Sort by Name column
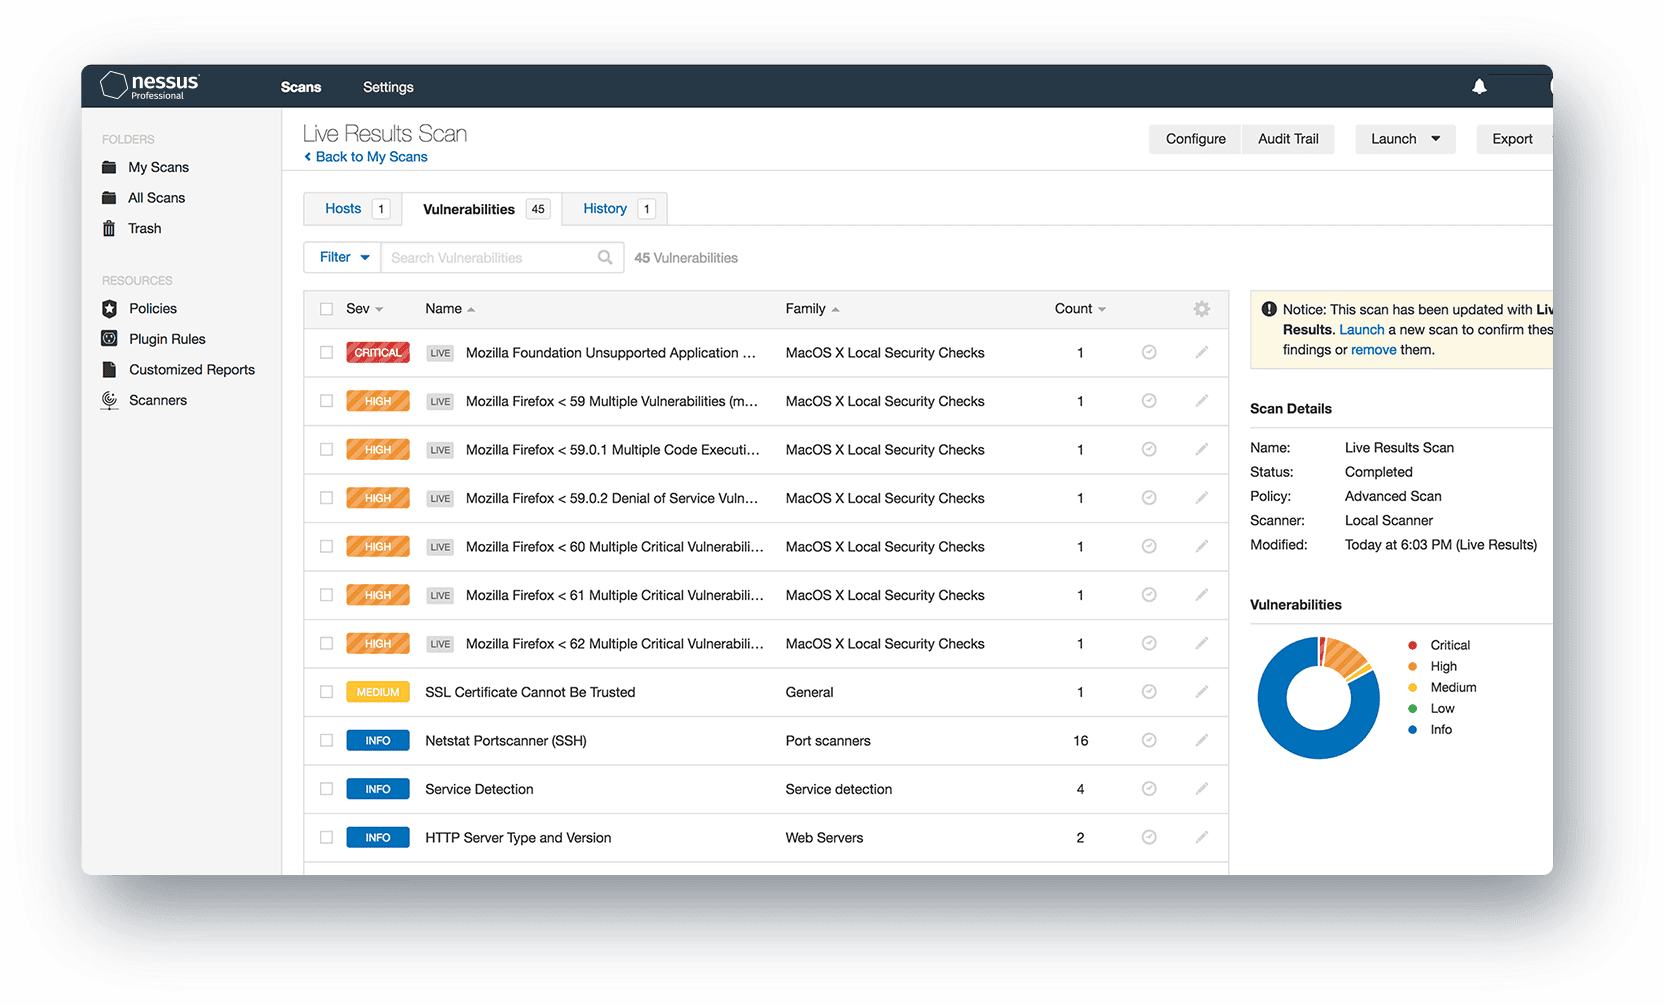 coord(449,309)
